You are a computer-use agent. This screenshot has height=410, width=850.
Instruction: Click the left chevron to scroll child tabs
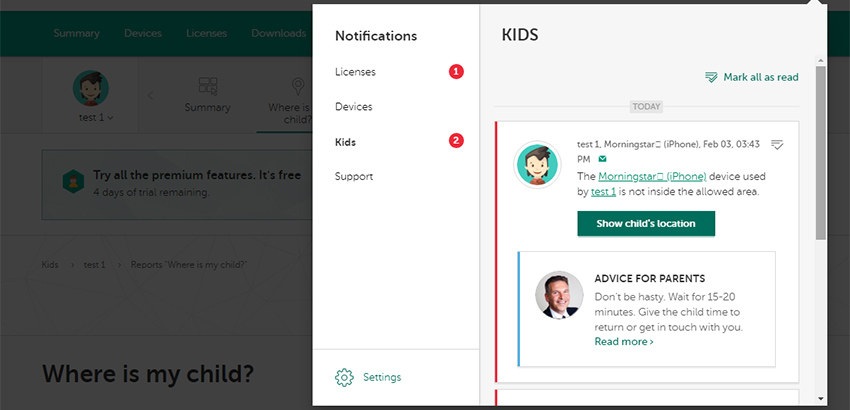click(x=151, y=95)
